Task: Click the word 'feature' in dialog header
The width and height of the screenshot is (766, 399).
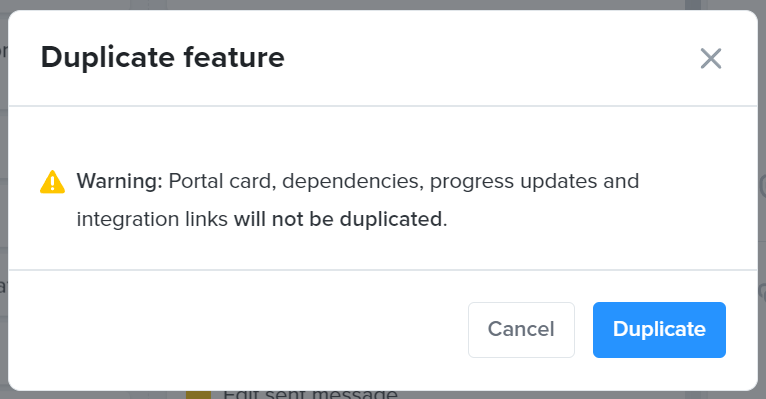Action: coord(234,58)
